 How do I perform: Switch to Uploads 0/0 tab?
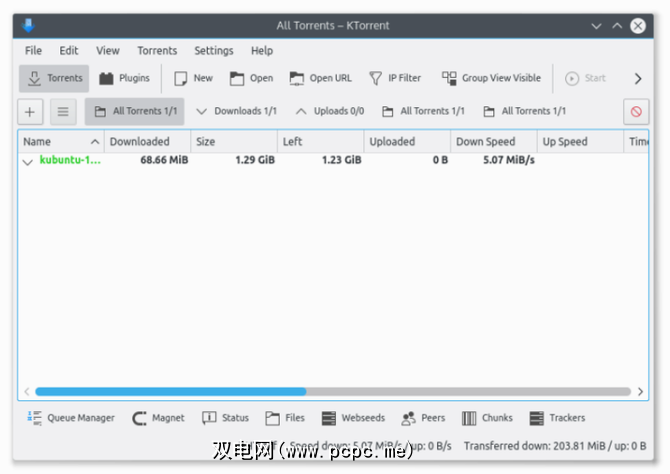pos(330,112)
